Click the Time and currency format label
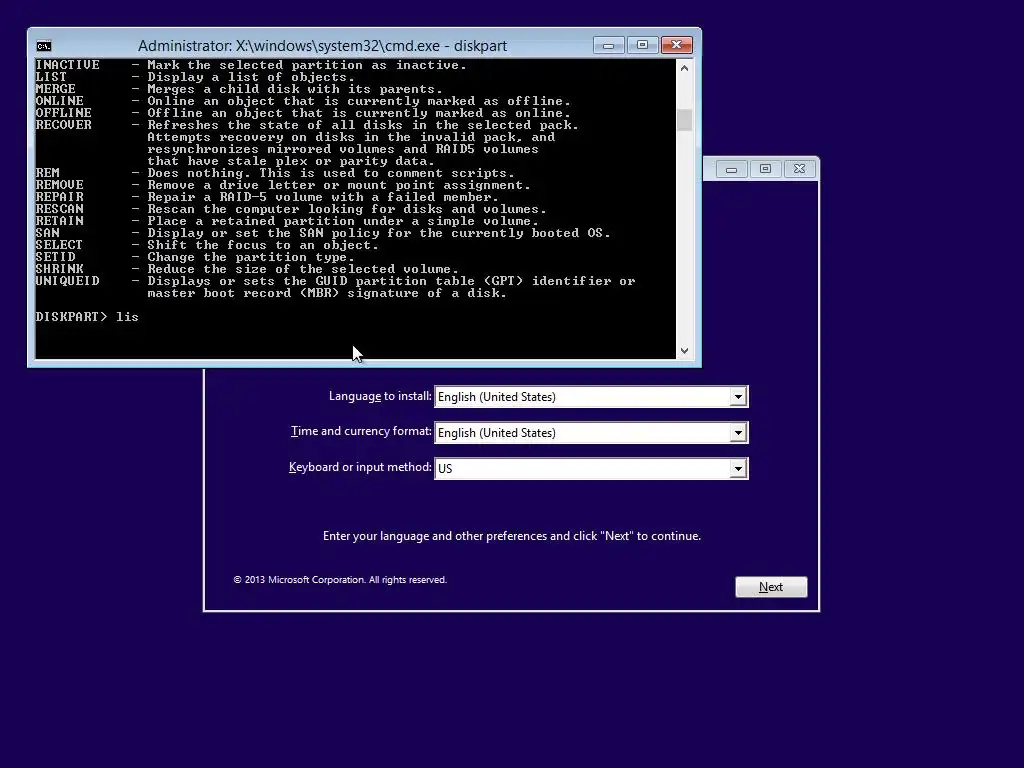The image size is (1024, 768). coord(361,431)
